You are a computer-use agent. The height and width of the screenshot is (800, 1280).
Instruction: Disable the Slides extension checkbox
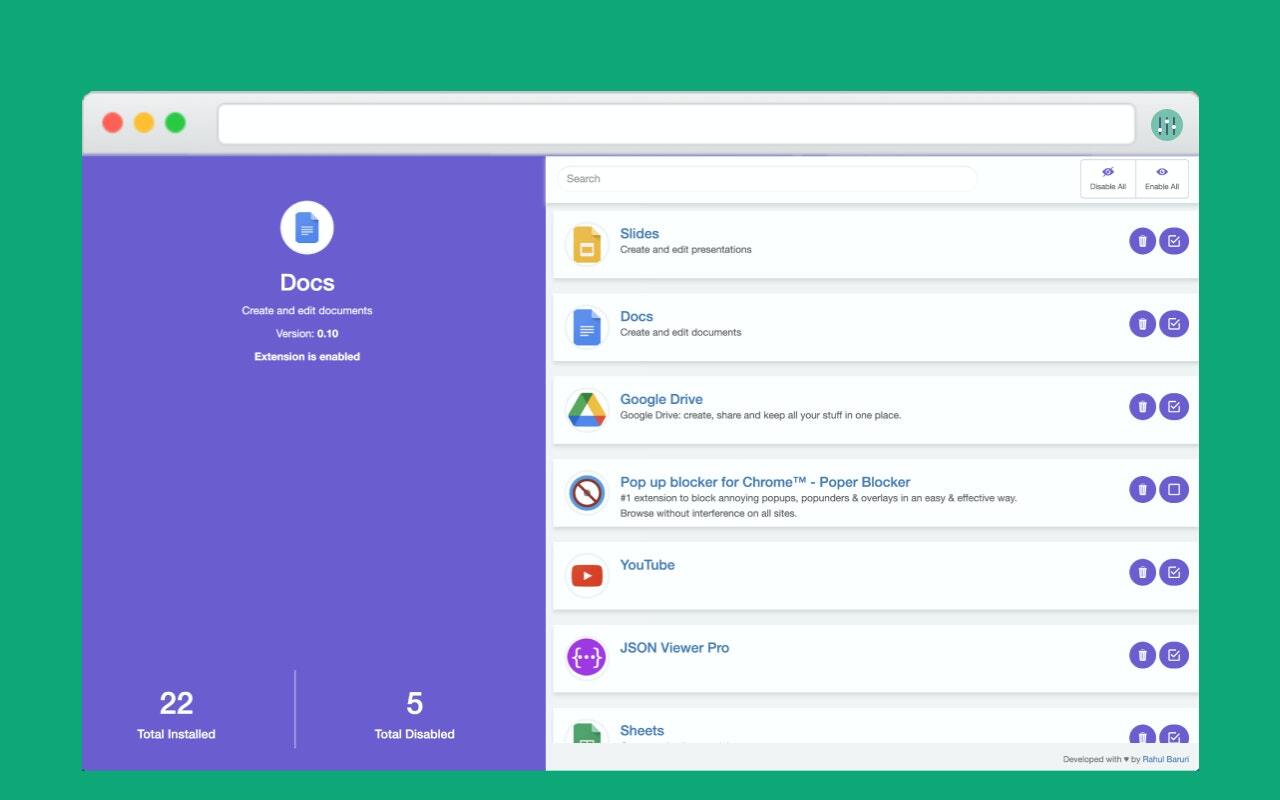click(x=1174, y=241)
